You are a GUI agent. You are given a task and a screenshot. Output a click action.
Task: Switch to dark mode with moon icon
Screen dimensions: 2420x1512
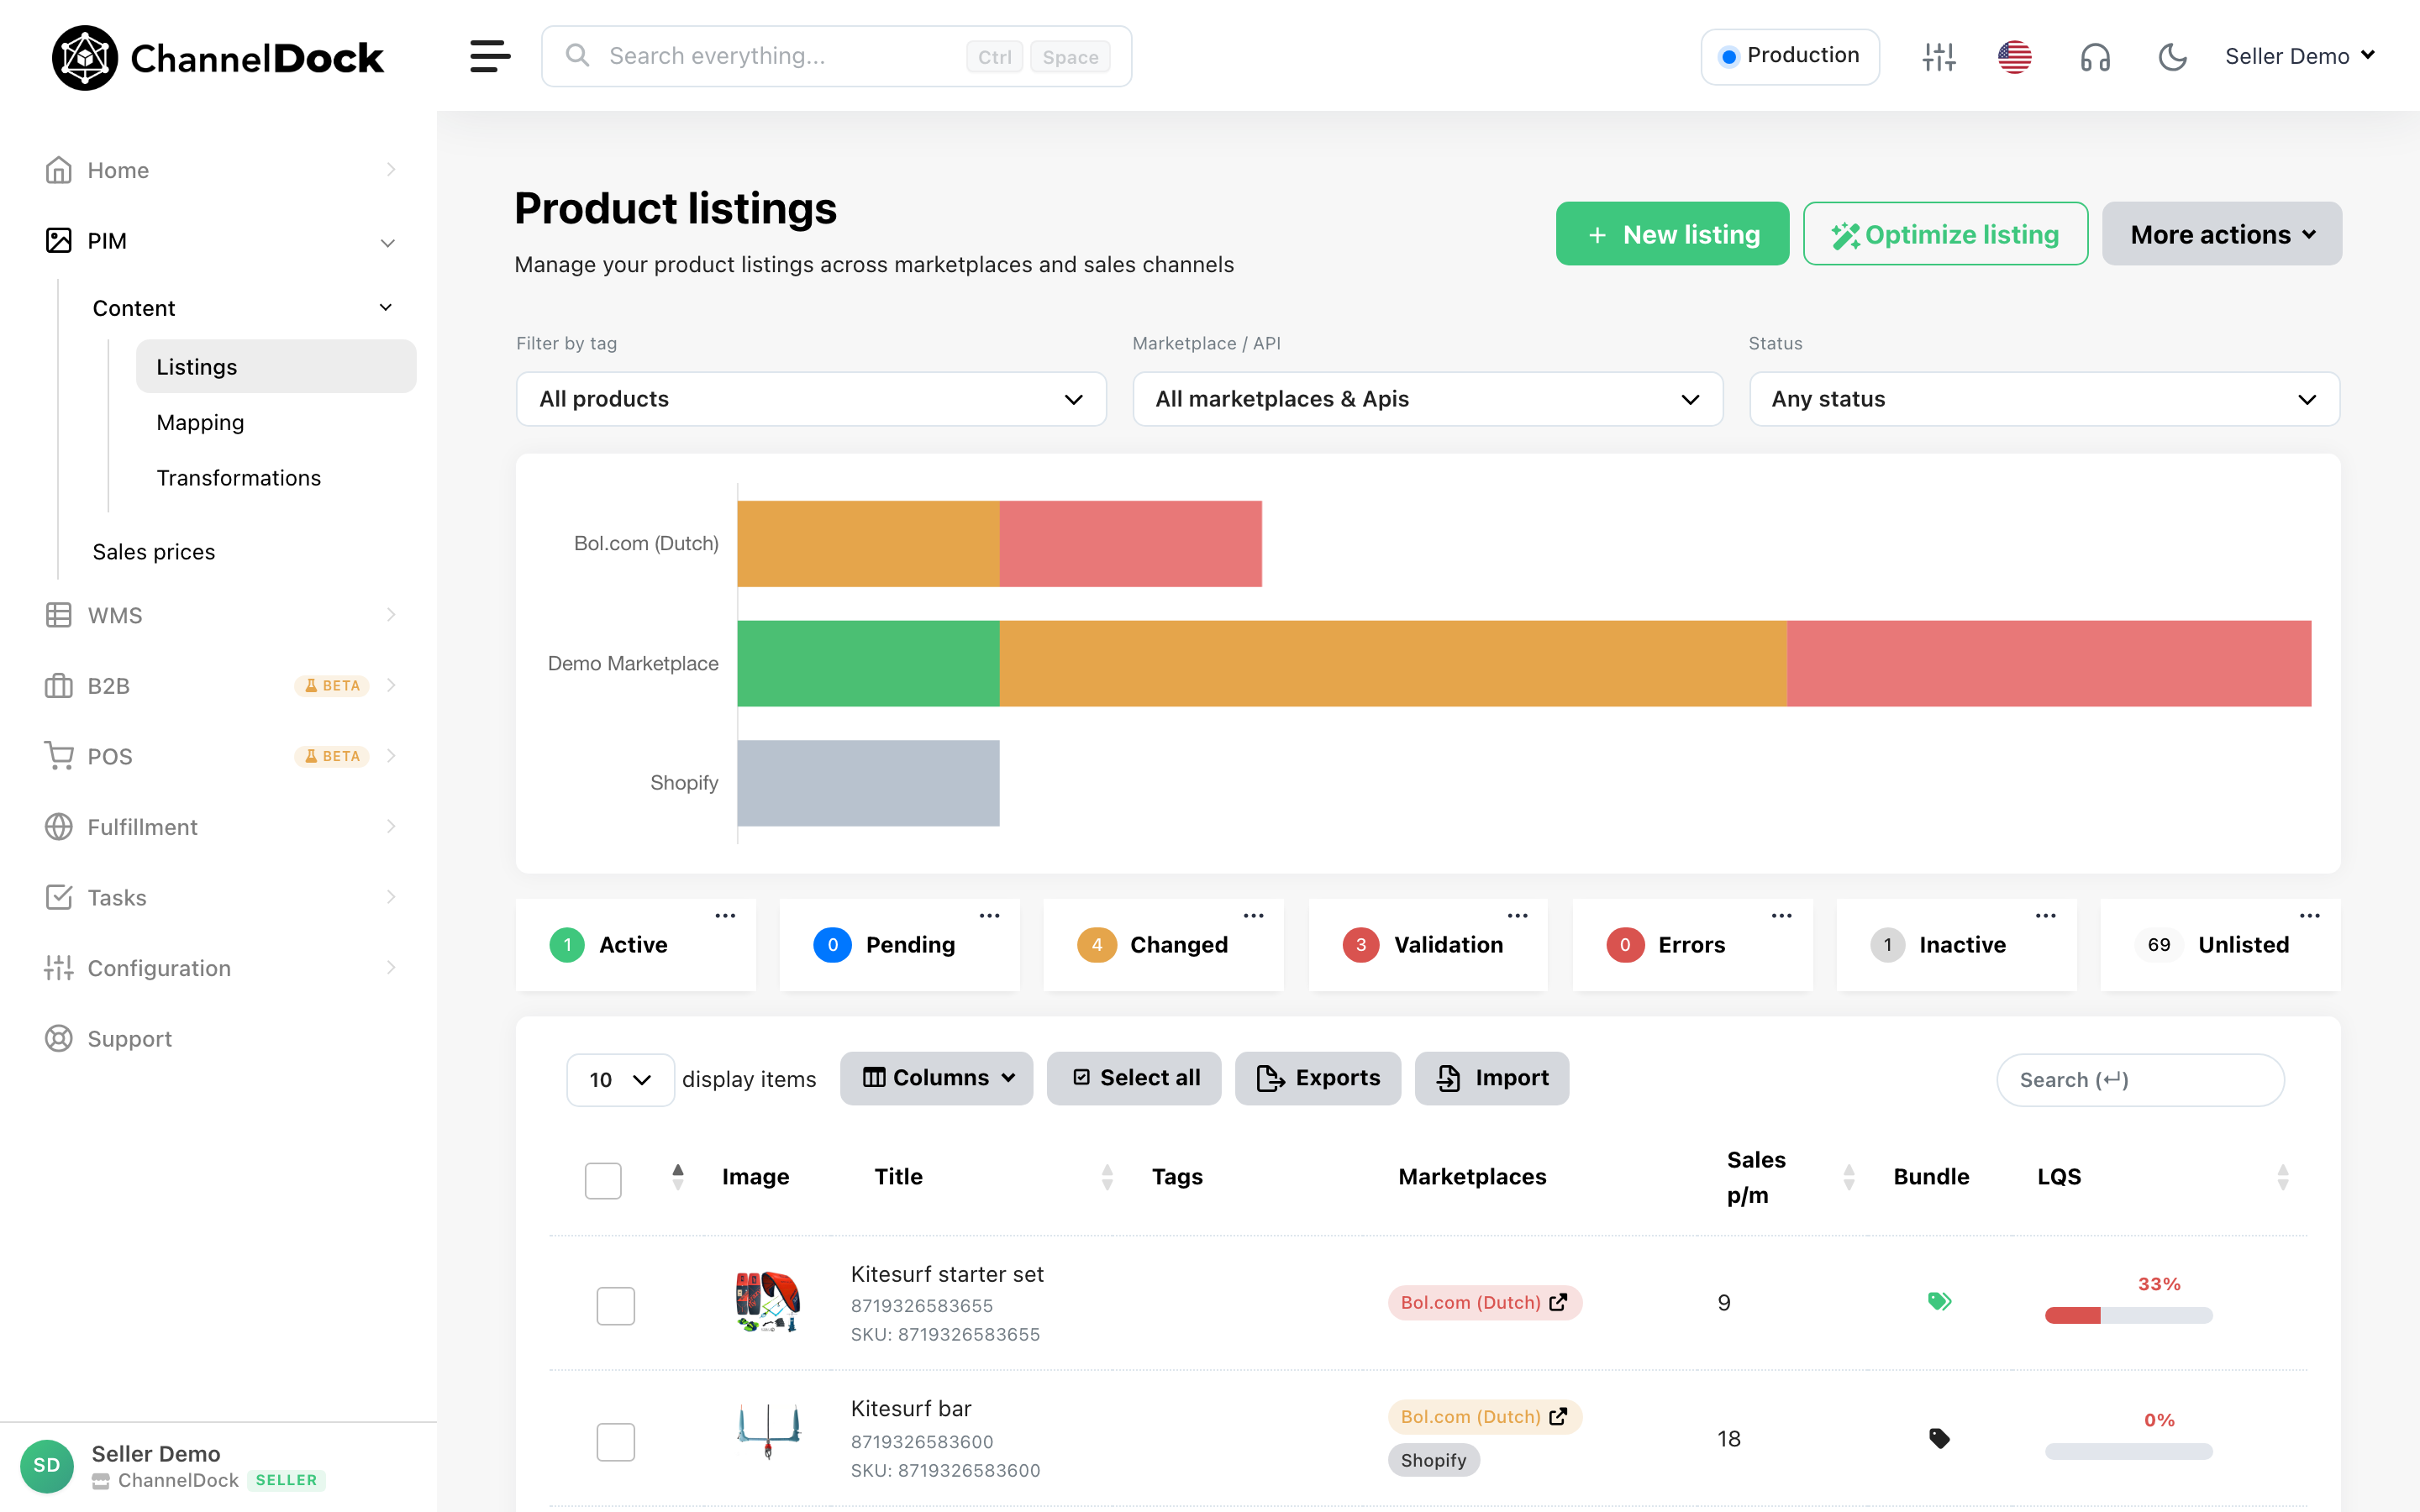(2172, 57)
